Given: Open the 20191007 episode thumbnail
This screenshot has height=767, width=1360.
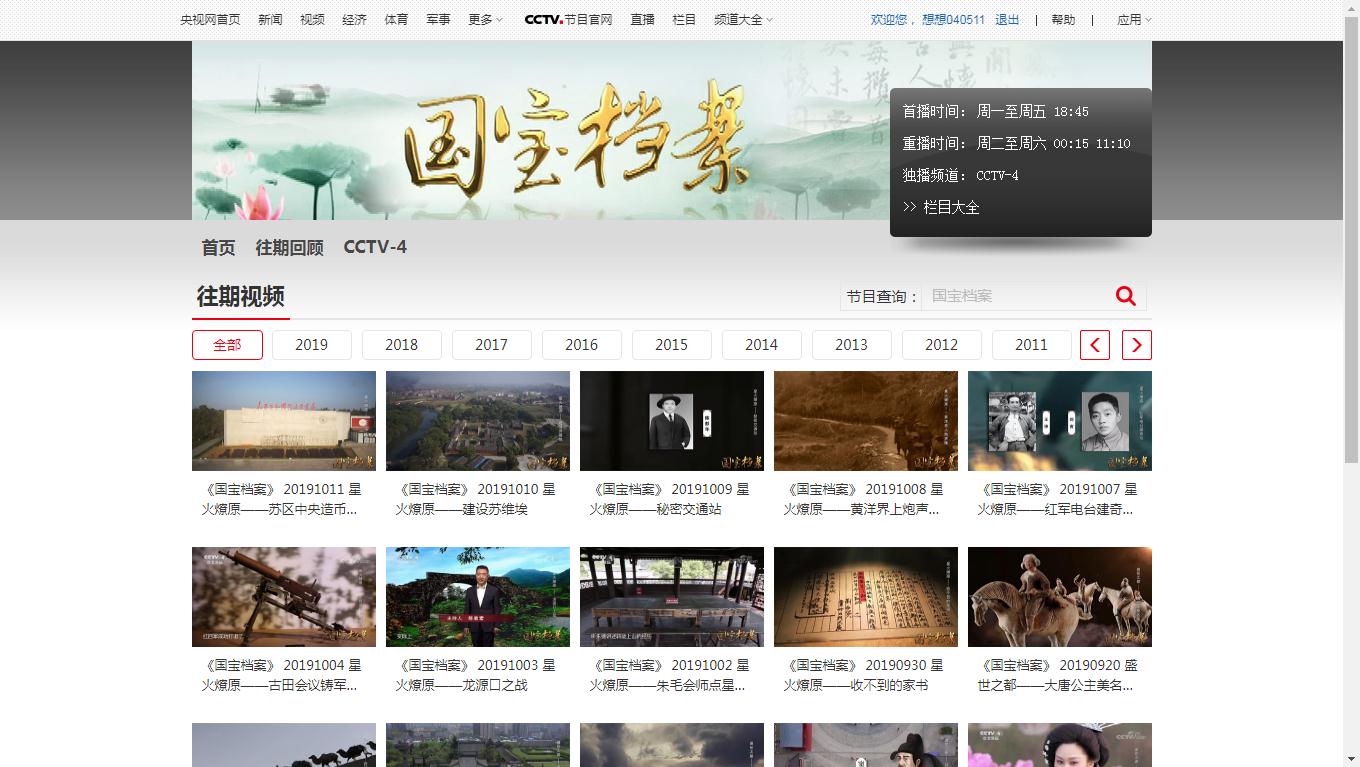Looking at the screenshot, I should tap(1060, 421).
